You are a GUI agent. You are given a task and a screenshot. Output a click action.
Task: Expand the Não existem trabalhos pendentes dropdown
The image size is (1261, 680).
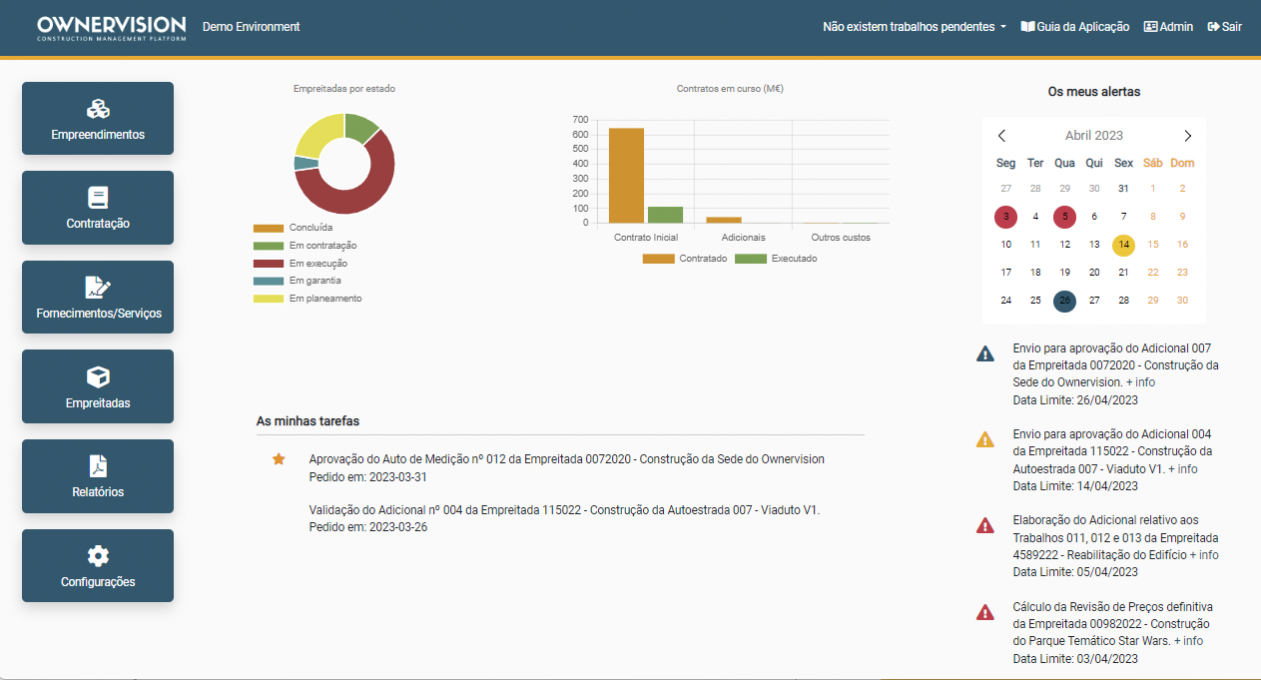[x=913, y=27]
